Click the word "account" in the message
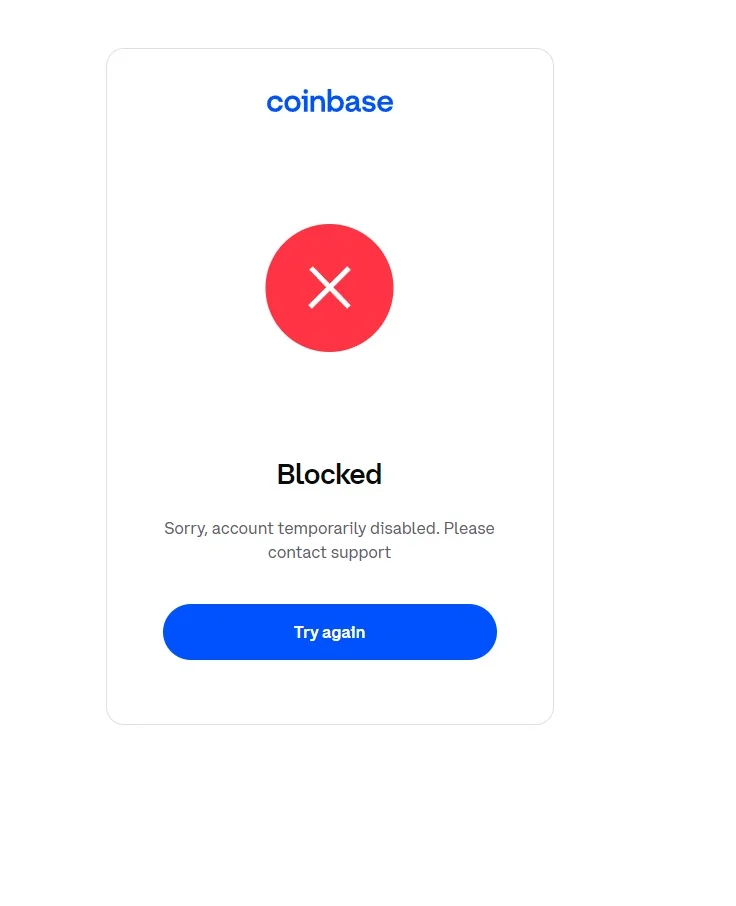Screen dimensions: 736x906 coord(243,528)
